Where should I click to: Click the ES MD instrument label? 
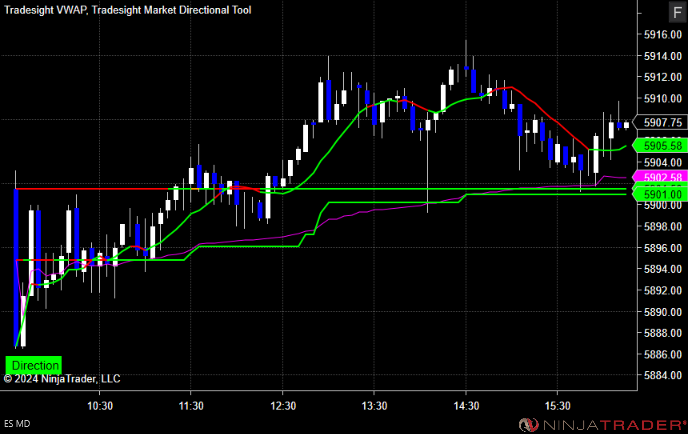click(17, 424)
